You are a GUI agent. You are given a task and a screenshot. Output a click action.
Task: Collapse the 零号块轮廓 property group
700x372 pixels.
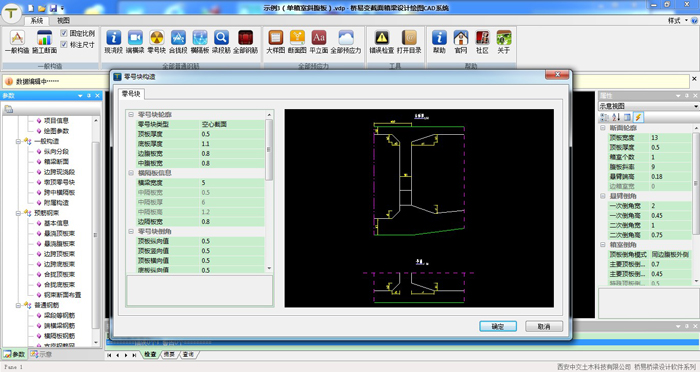(131, 115)
